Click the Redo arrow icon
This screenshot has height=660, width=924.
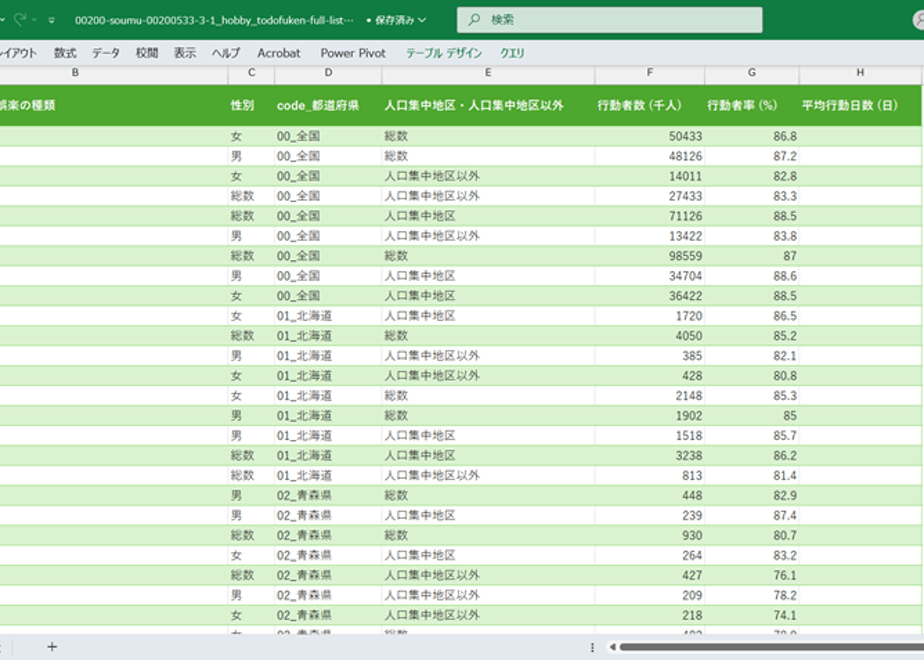(x=20, y=19)
